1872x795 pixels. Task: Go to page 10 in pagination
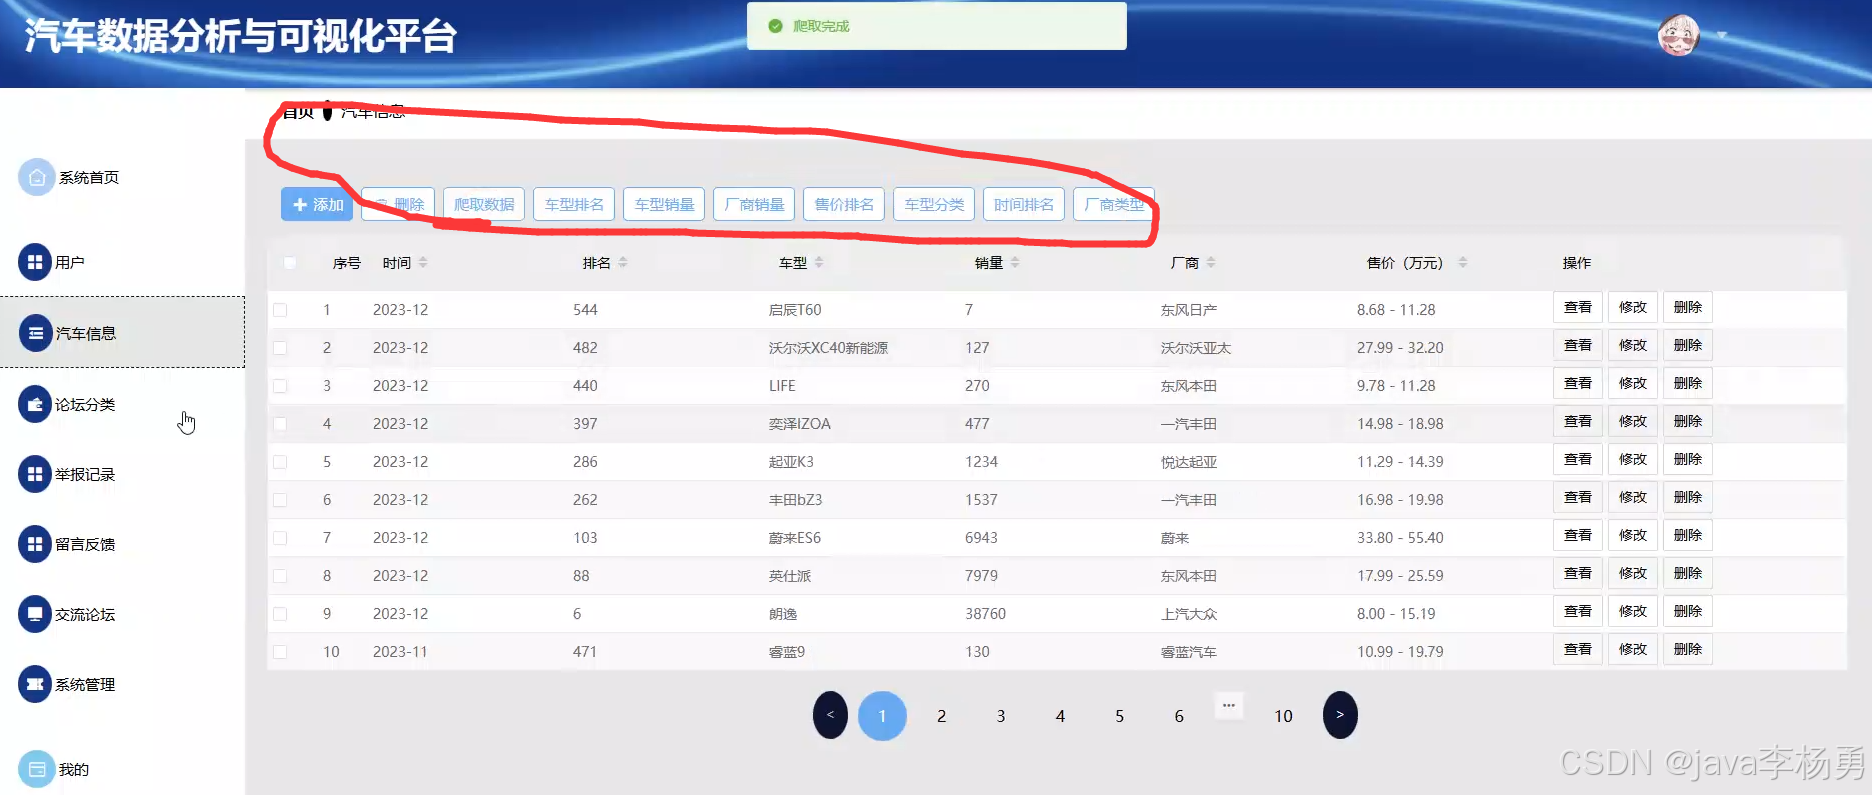click(1283, 716)
